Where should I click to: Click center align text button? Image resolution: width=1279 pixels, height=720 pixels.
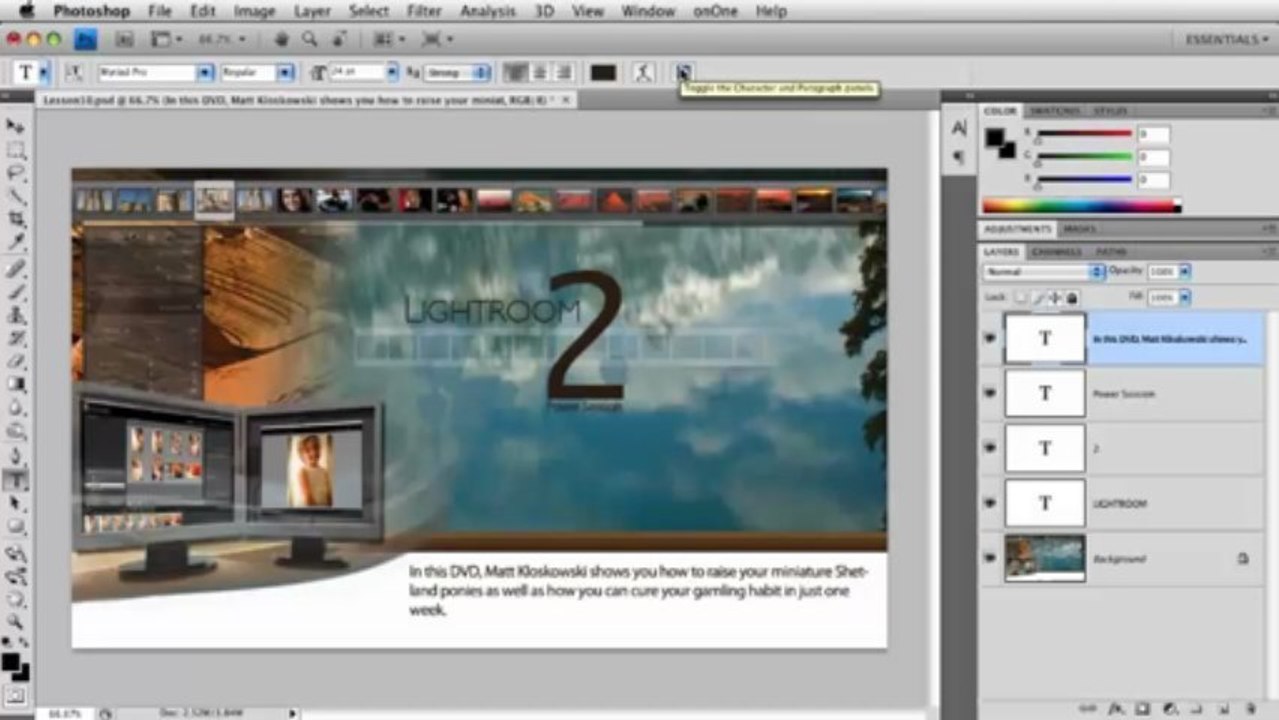[540, 72]
